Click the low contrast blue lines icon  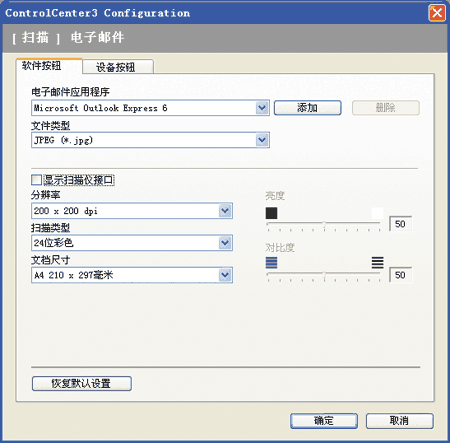[x=271, y=263]
